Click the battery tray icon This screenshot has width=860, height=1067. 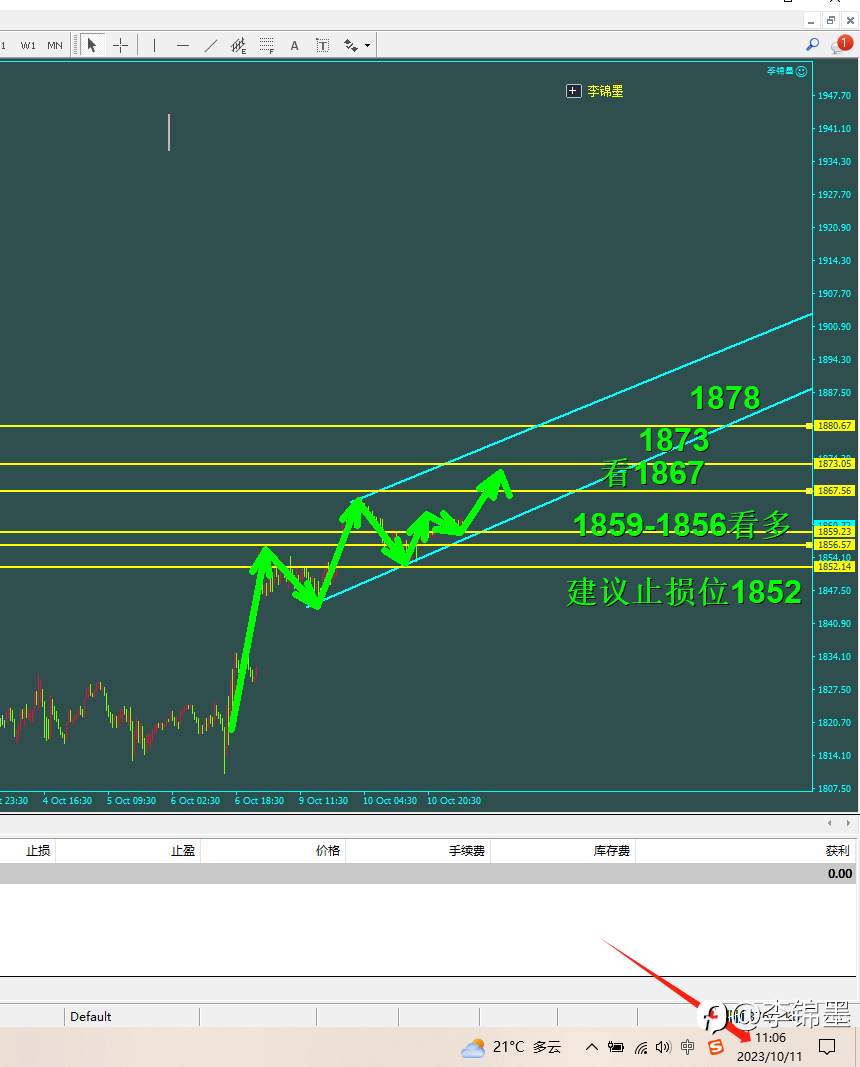[616, 1047]
